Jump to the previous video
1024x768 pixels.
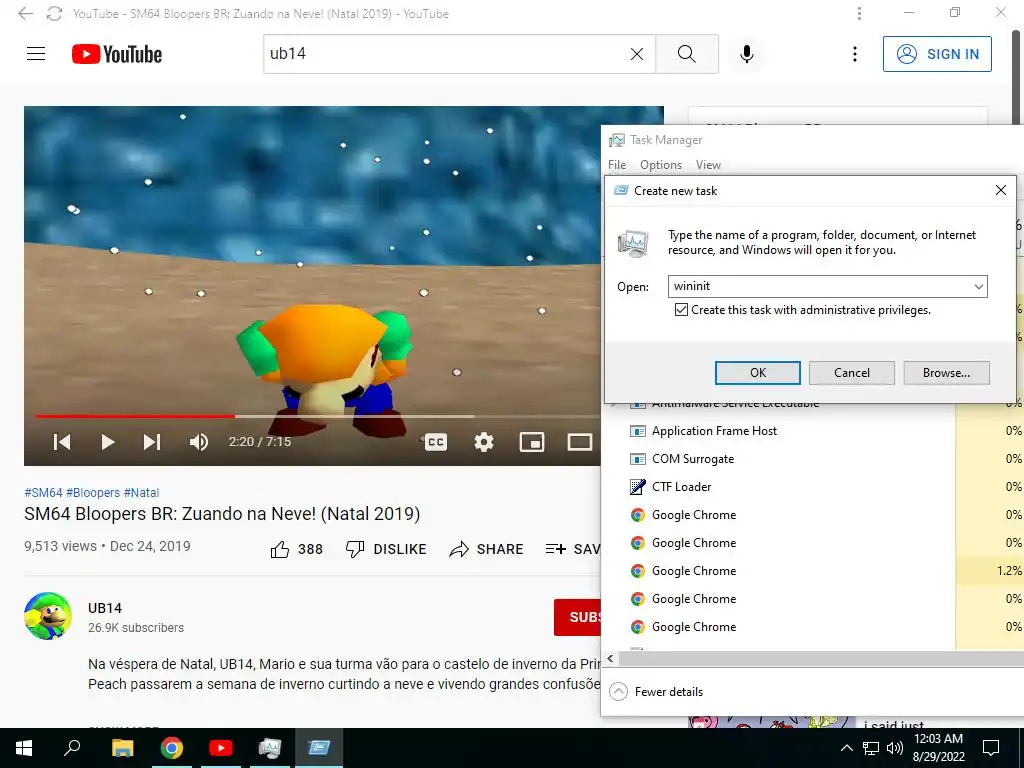(62, 442)
